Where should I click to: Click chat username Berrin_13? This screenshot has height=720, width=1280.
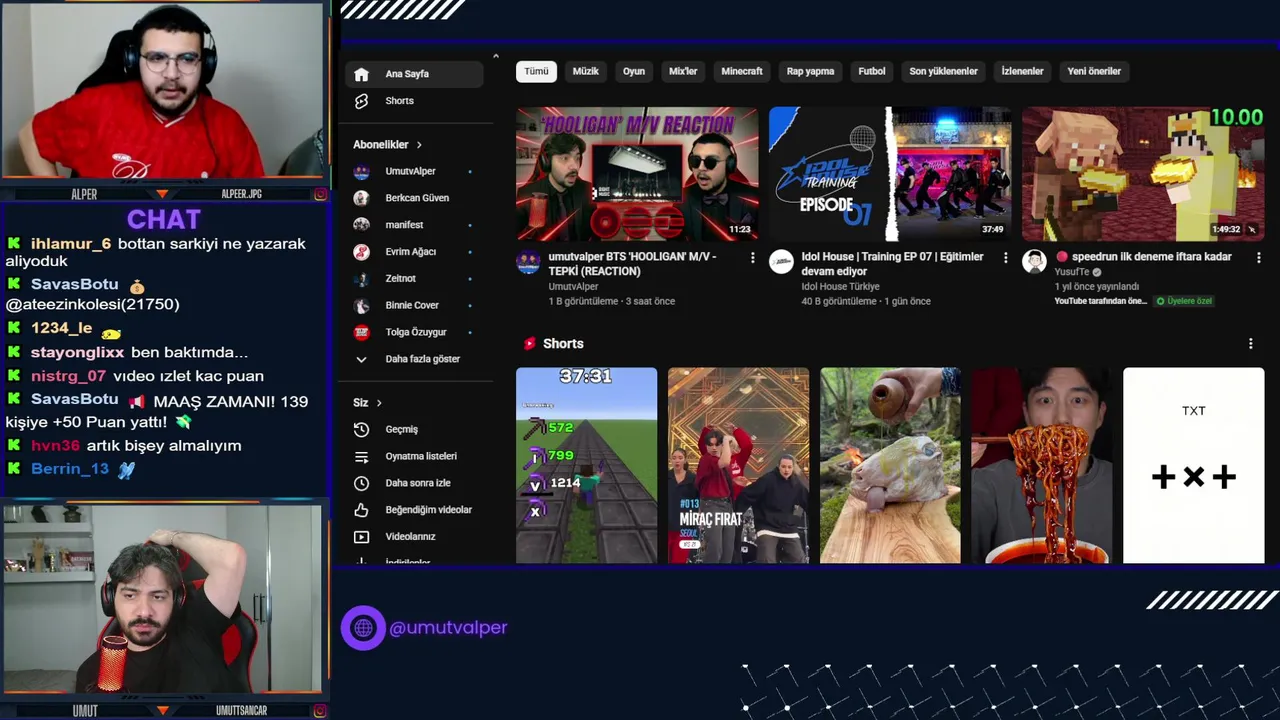pyautogui.click(x=70, y=469)
